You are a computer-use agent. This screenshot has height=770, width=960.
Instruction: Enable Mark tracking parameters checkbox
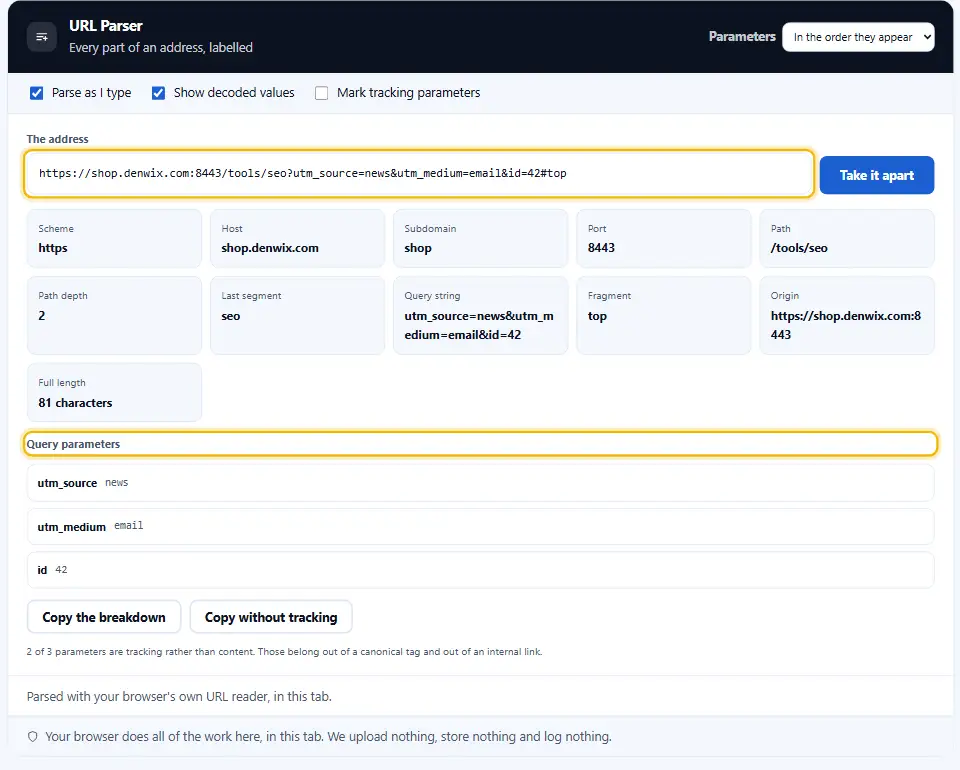321,93
